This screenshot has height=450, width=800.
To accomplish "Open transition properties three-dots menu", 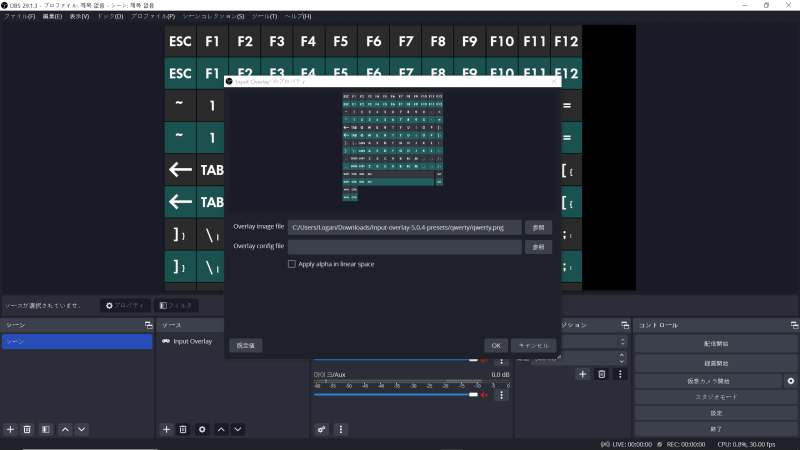I will tap(620, 374).
